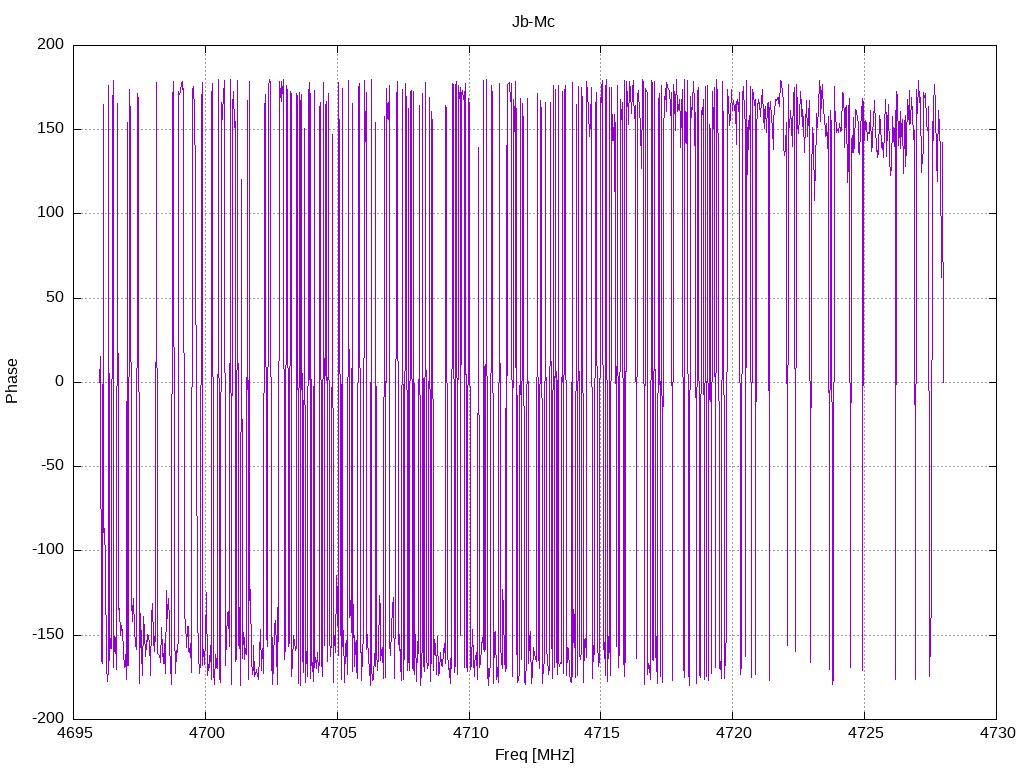Click the x-axis tick label '4710'
Image resolution: width=1024 pixels, height=768 pixels.
(x=470, y=733)
